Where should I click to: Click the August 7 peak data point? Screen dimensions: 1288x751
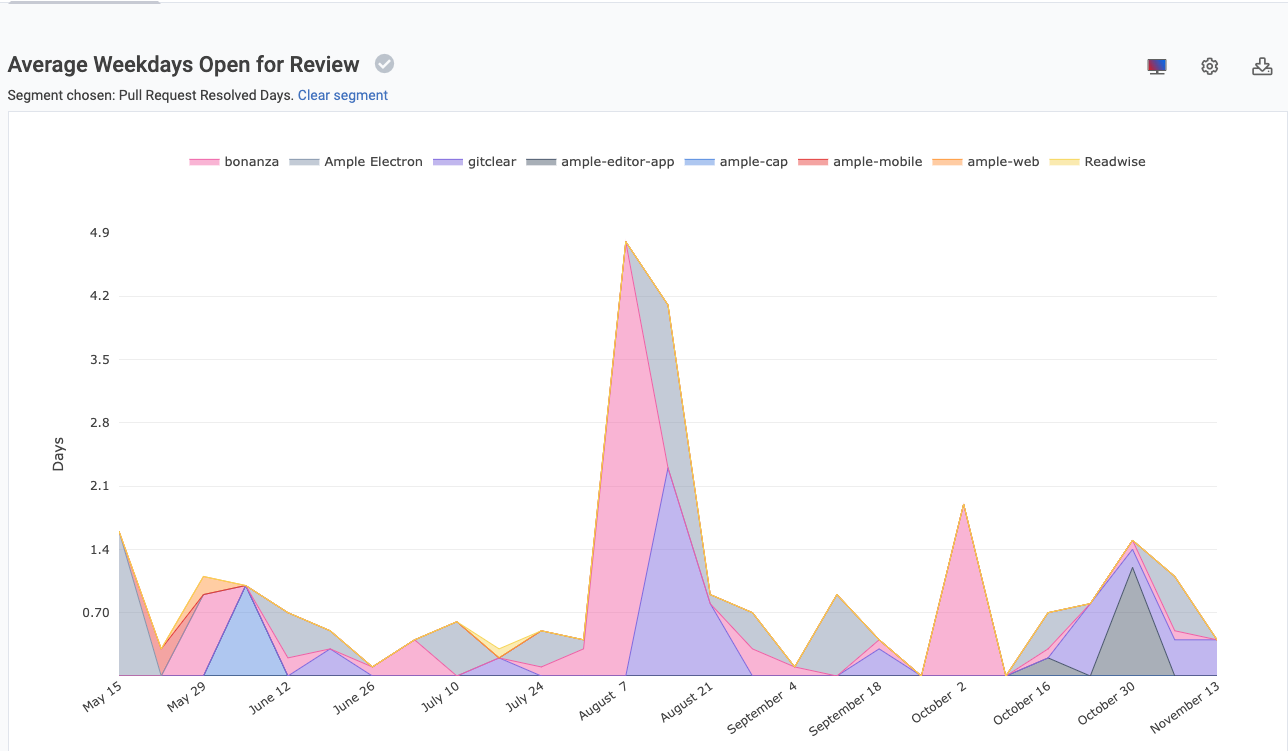625,242
